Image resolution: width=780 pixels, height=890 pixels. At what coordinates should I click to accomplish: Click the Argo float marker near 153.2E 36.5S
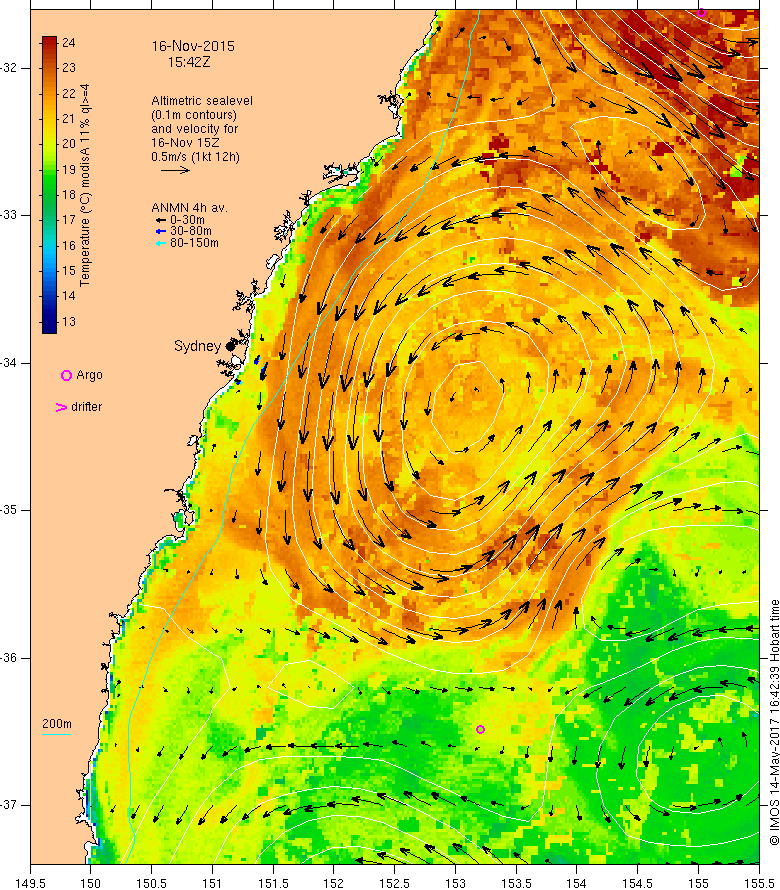point(480,729)
